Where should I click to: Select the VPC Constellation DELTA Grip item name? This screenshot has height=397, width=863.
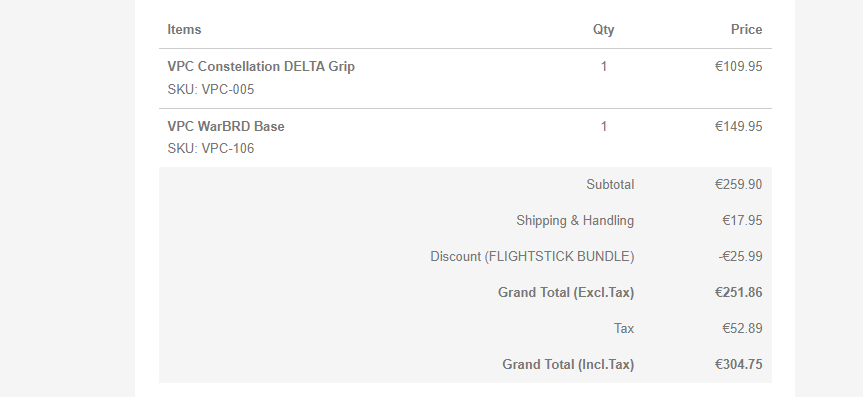point(261,67)
